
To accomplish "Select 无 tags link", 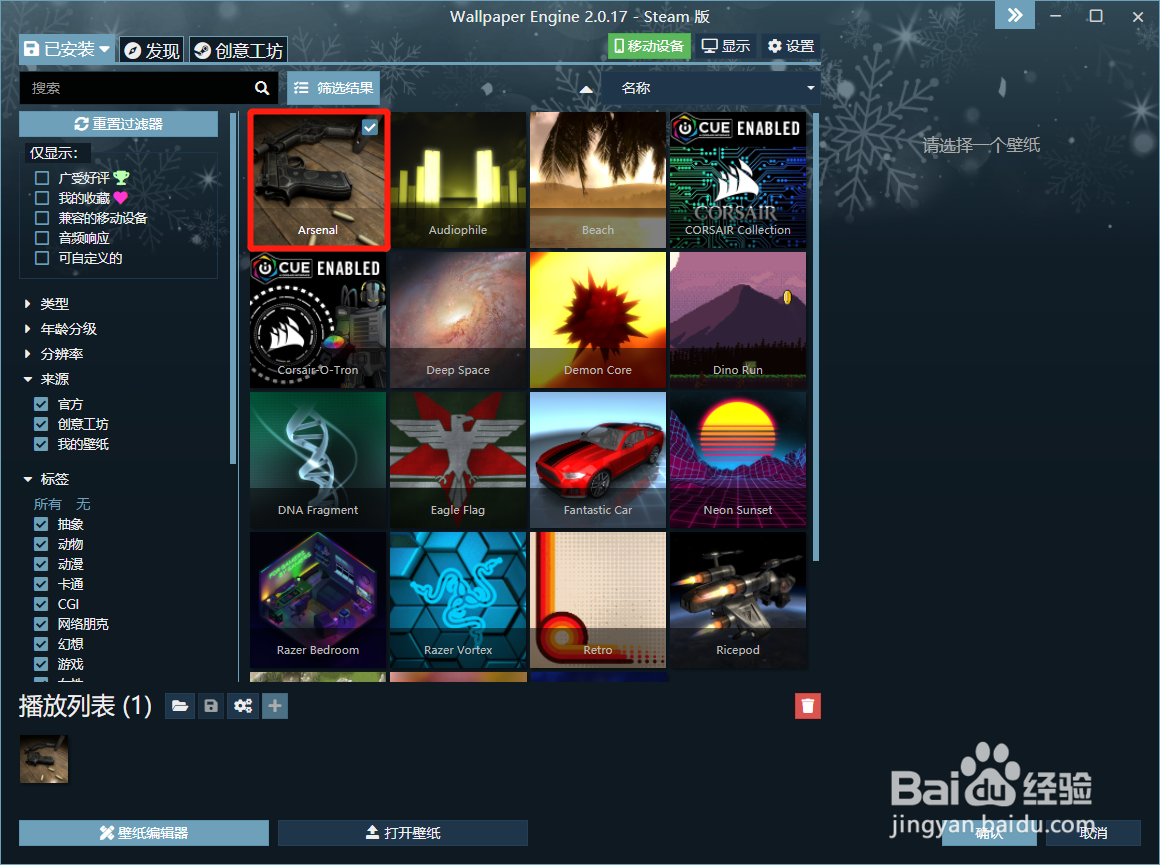I will pos(83,504).
